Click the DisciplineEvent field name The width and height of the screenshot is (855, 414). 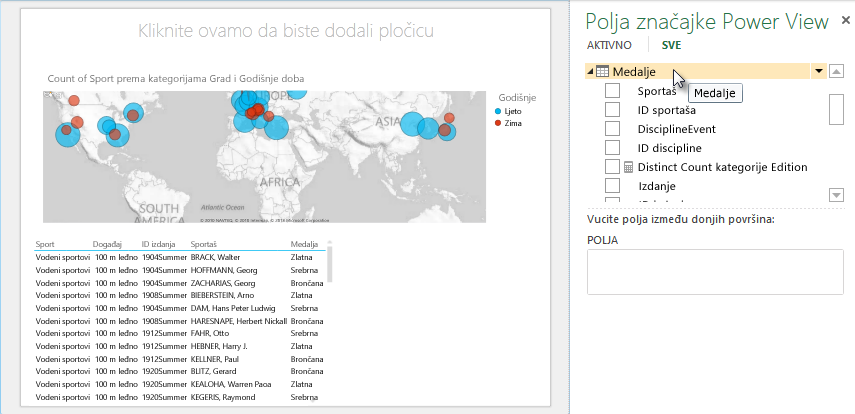click(x=677, y=129)
